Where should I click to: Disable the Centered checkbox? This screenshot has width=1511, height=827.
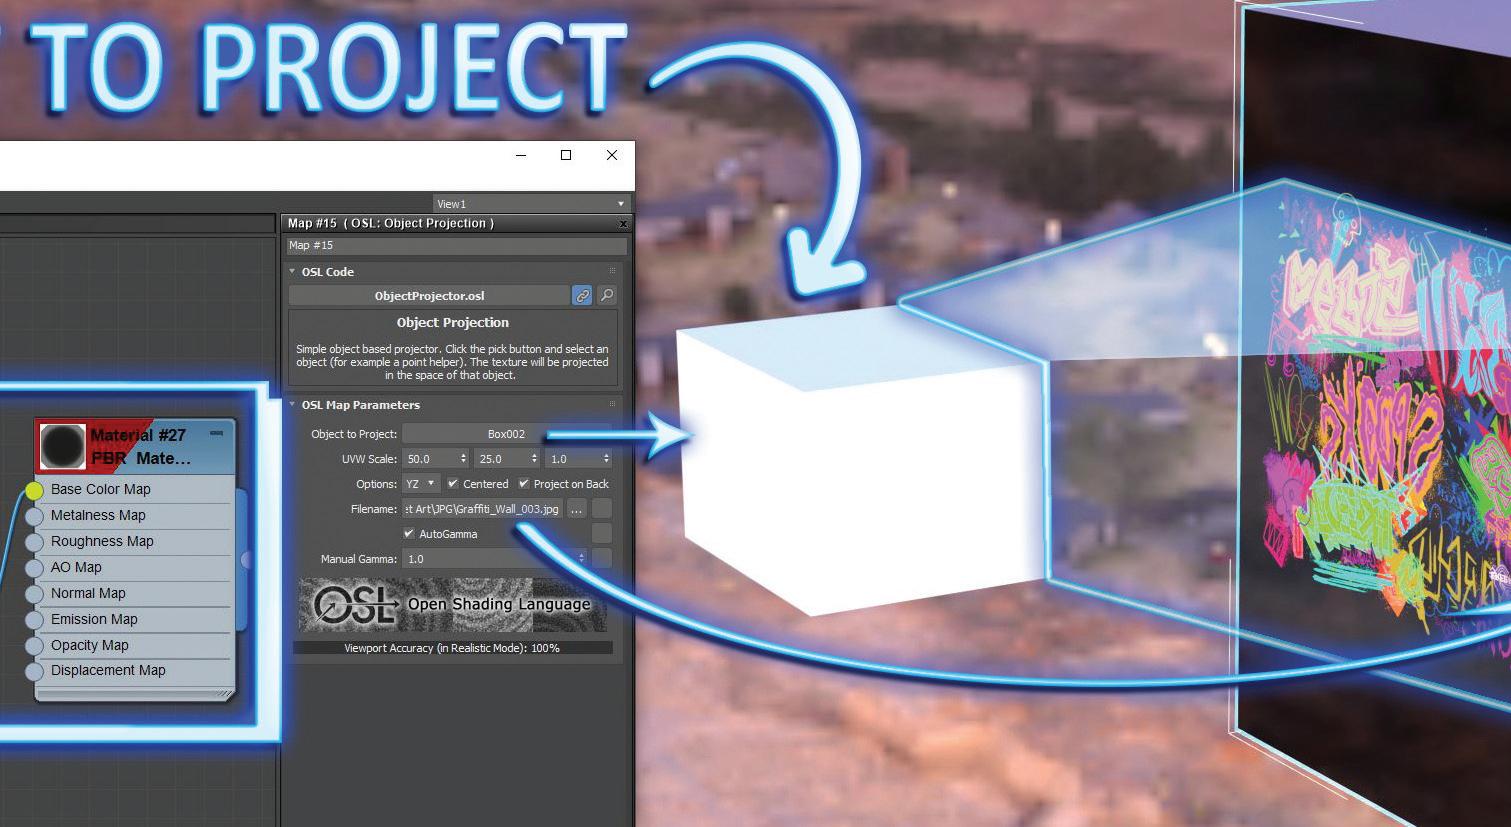pyautogui.click(x=453, y=484)
